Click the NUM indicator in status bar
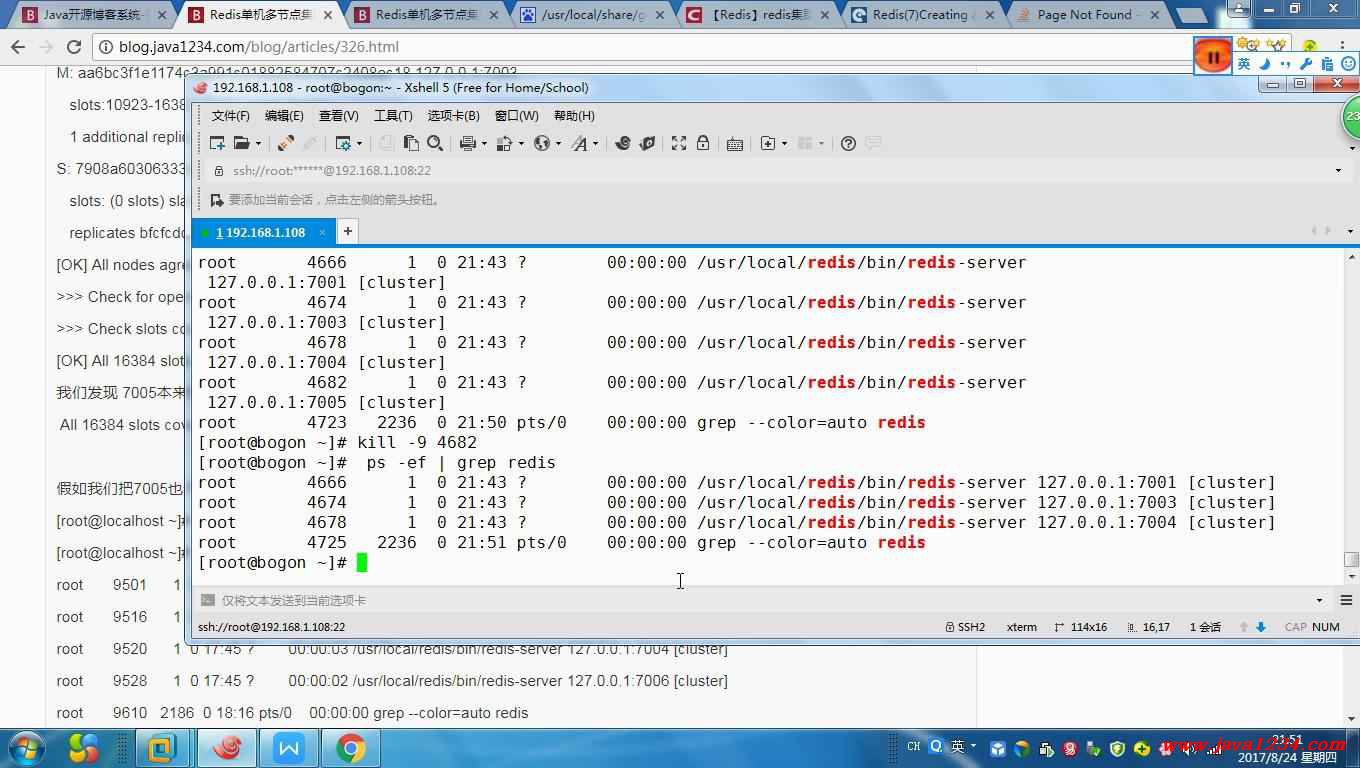 pyautogui.click(x=1326, y=627)
